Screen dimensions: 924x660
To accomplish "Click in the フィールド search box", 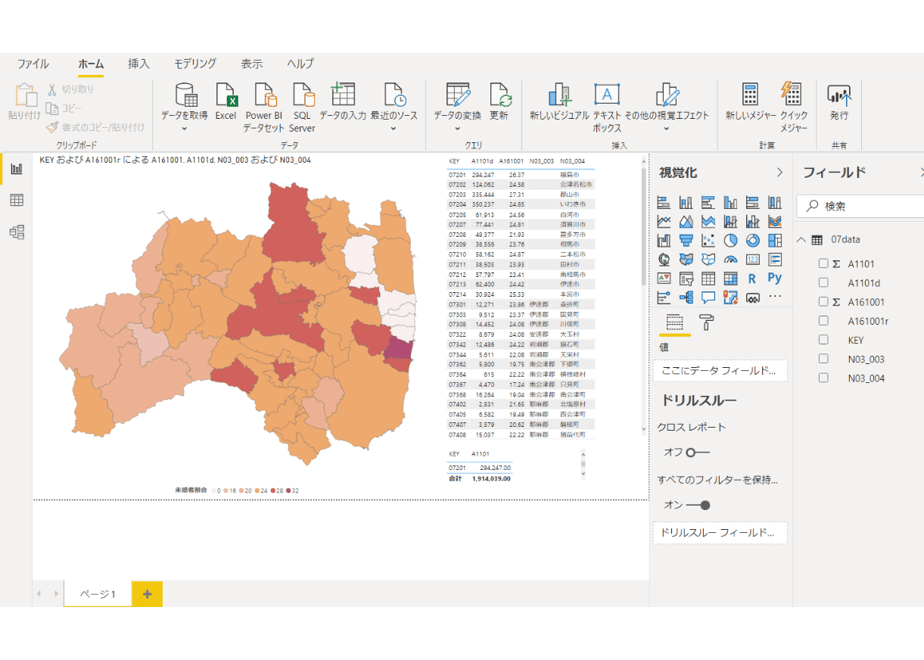I will (860, 206).
